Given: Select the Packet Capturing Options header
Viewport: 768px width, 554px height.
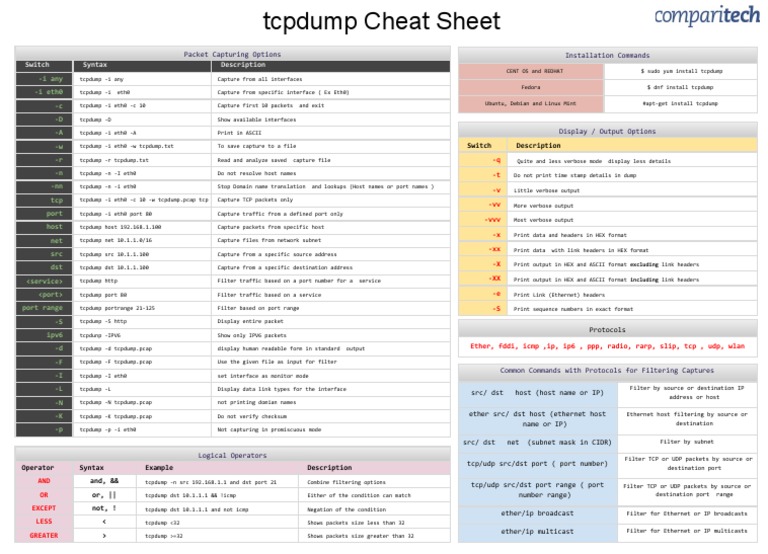Looking at the screenshot, I should pyautogui.click(x=232, y=54).
